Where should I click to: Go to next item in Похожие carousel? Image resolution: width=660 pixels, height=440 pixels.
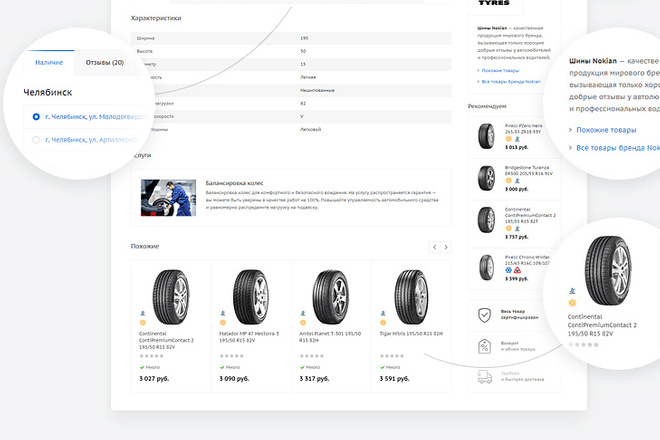click(446, 247)
